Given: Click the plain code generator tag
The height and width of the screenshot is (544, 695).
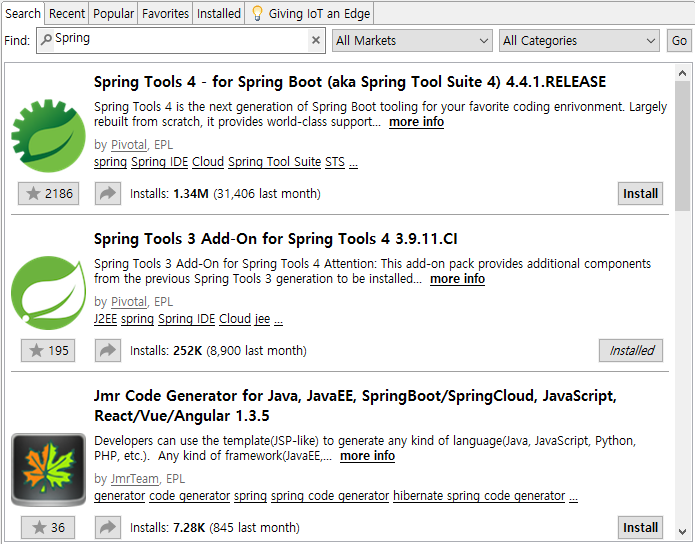Looking at the screenshot, I should click(x=189, y=496).
